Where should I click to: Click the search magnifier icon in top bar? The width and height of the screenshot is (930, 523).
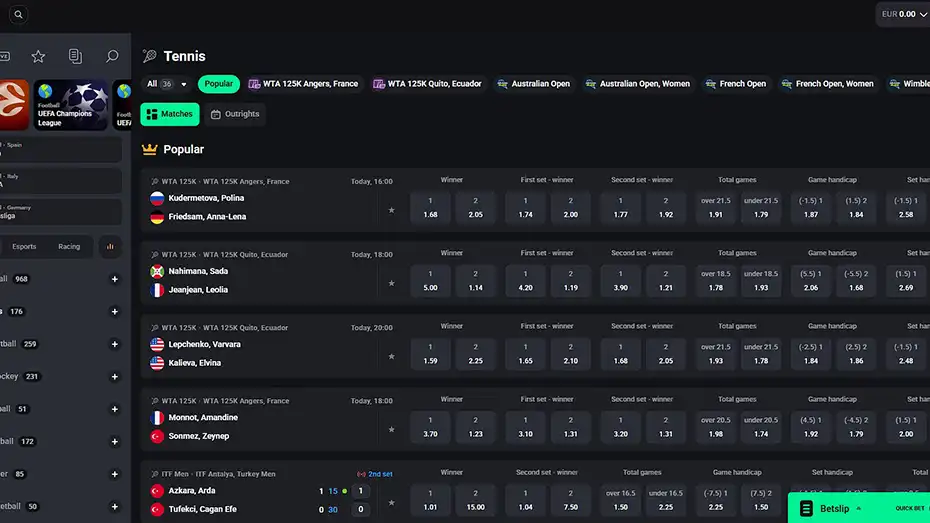(x=18, y=15)
